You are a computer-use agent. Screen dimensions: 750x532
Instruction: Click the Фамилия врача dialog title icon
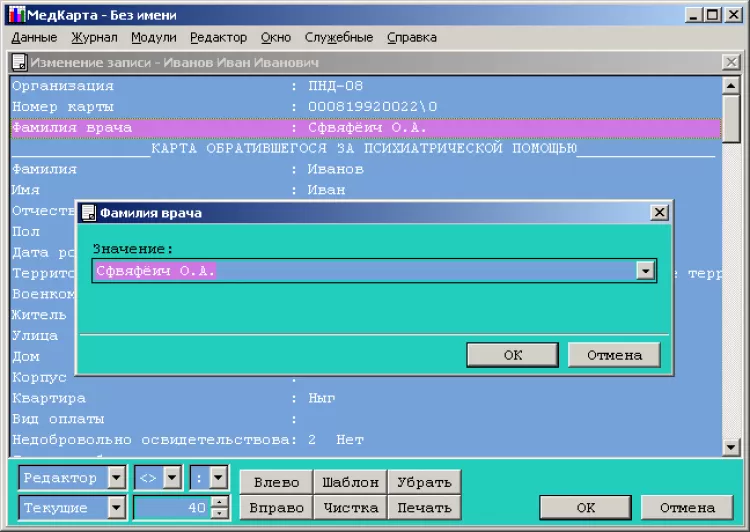click(x=88, y=212)
